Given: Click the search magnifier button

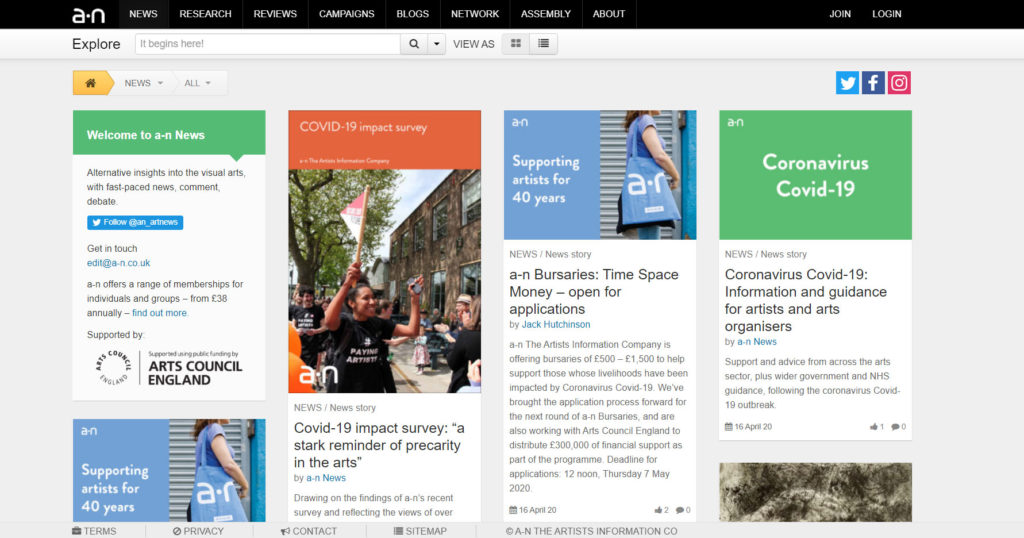Looking at the screenshot, I should click(x=414, y=44).
